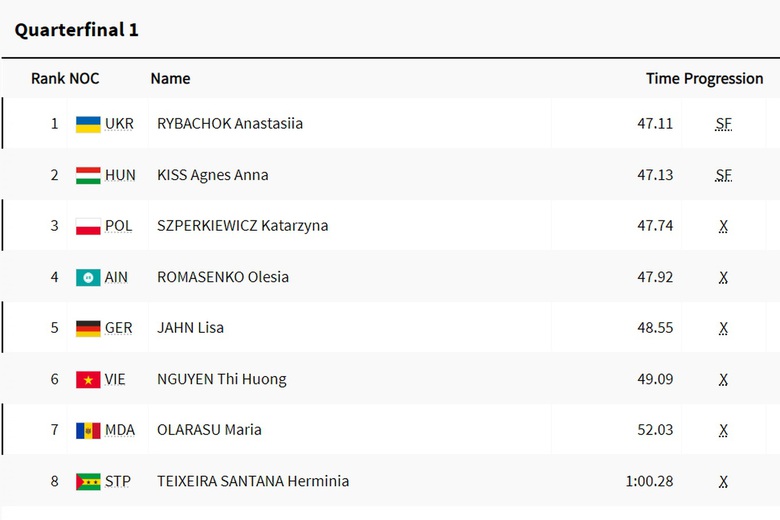The image size is (780, 520).
Task: Click the Name column header
Action: tap(170, 78)
